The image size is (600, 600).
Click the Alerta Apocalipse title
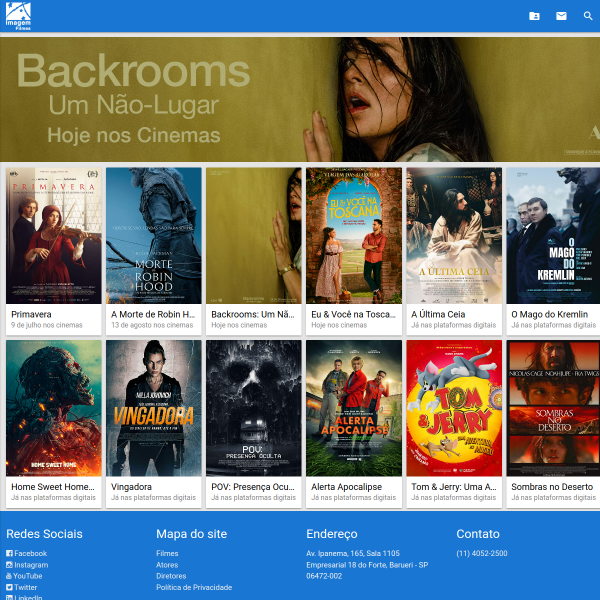(347, 487)
